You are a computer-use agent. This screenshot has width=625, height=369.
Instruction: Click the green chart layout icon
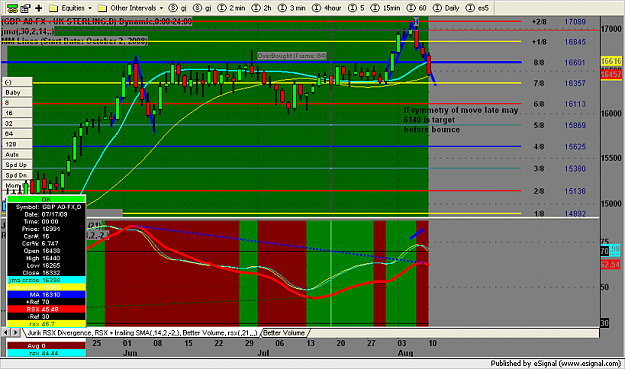tap(12, 8)
